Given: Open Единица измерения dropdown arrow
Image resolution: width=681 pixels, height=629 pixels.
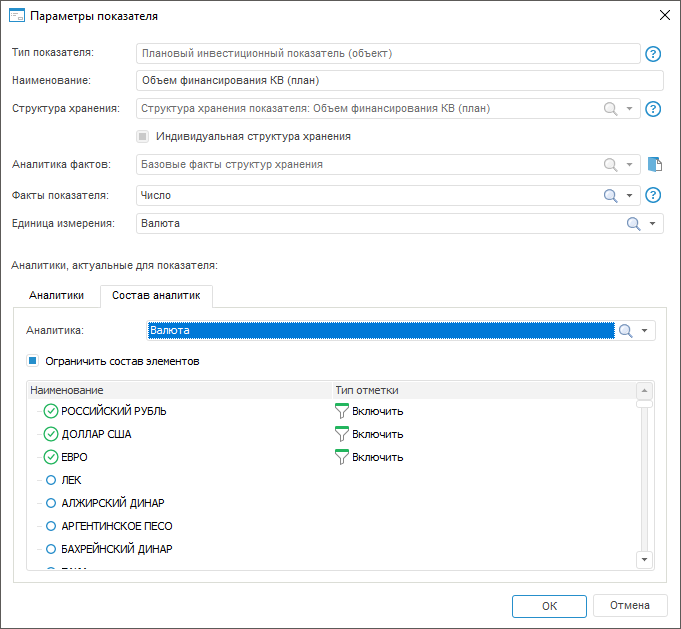Looking at the screenshot, I should tap(653, 224).
